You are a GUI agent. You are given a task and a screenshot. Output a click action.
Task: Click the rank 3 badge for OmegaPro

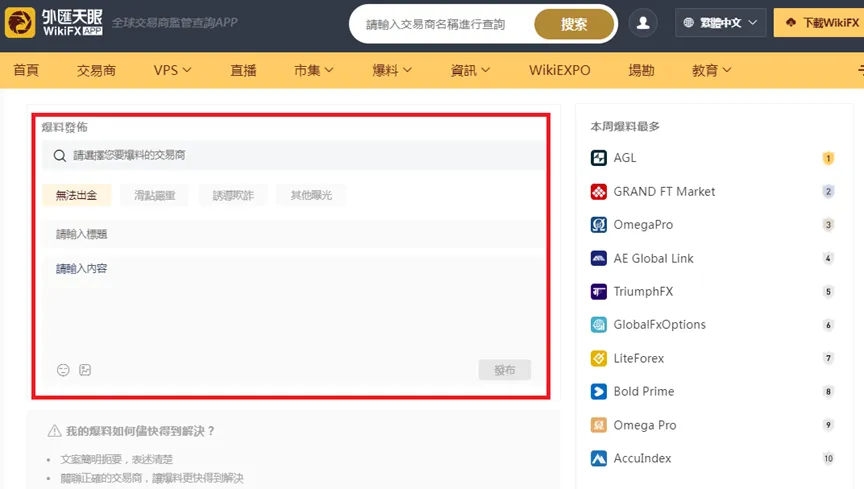(828, 225)
